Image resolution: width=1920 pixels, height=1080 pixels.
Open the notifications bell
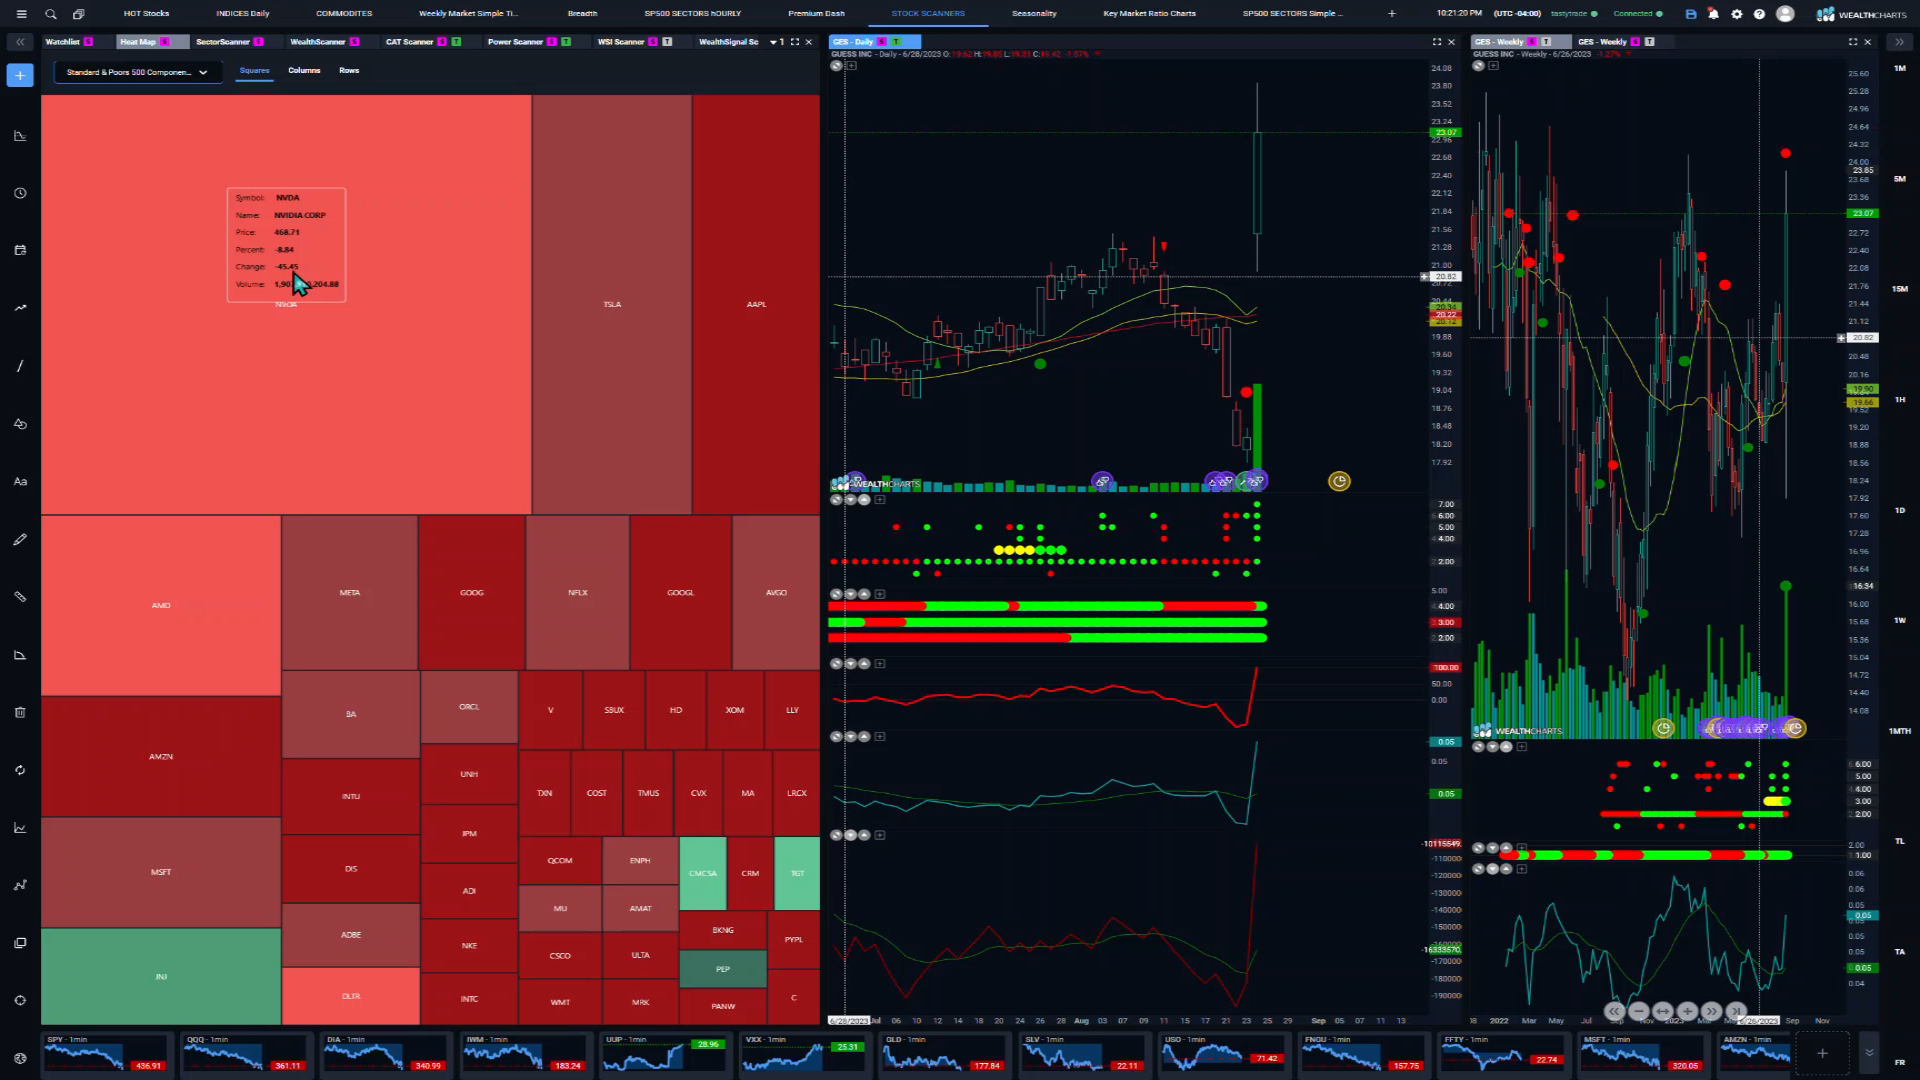tap(1714, 14)
